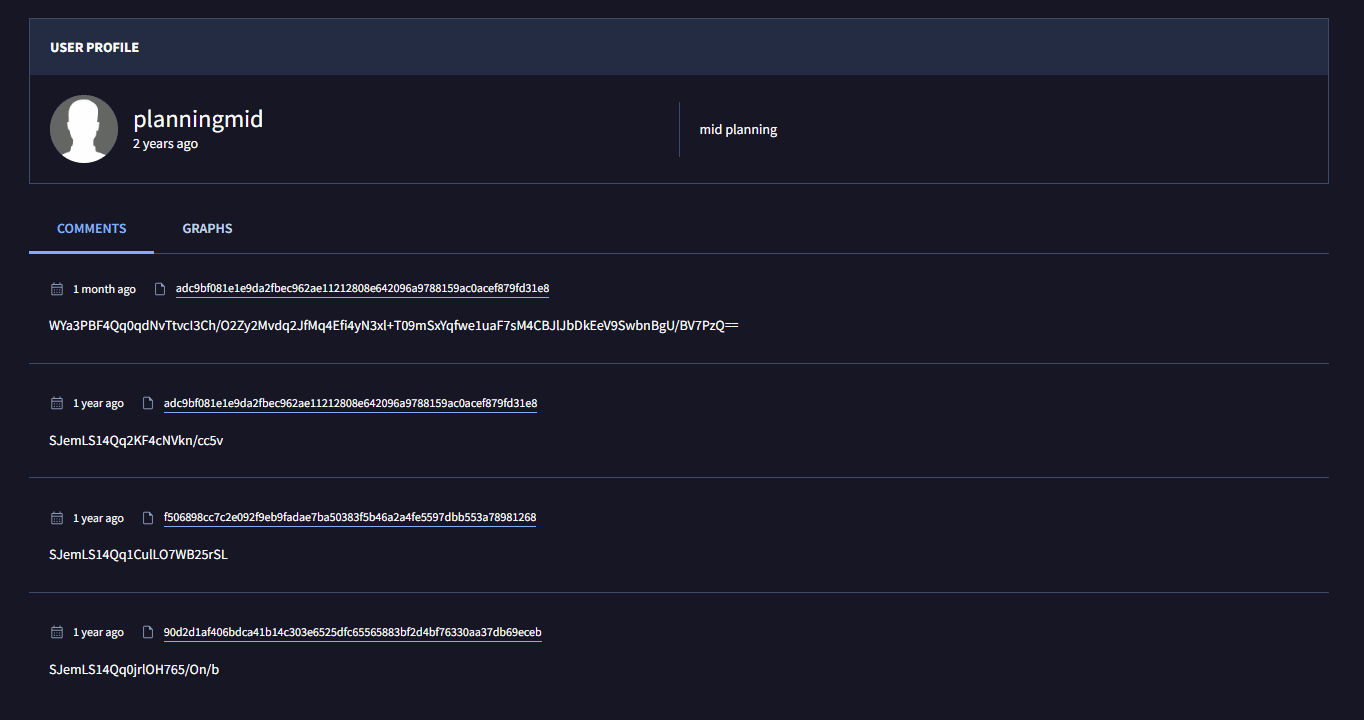Click the planningmid profile avatar
The height and width of the screenshot is (720, 1364).
coord(84,129)
